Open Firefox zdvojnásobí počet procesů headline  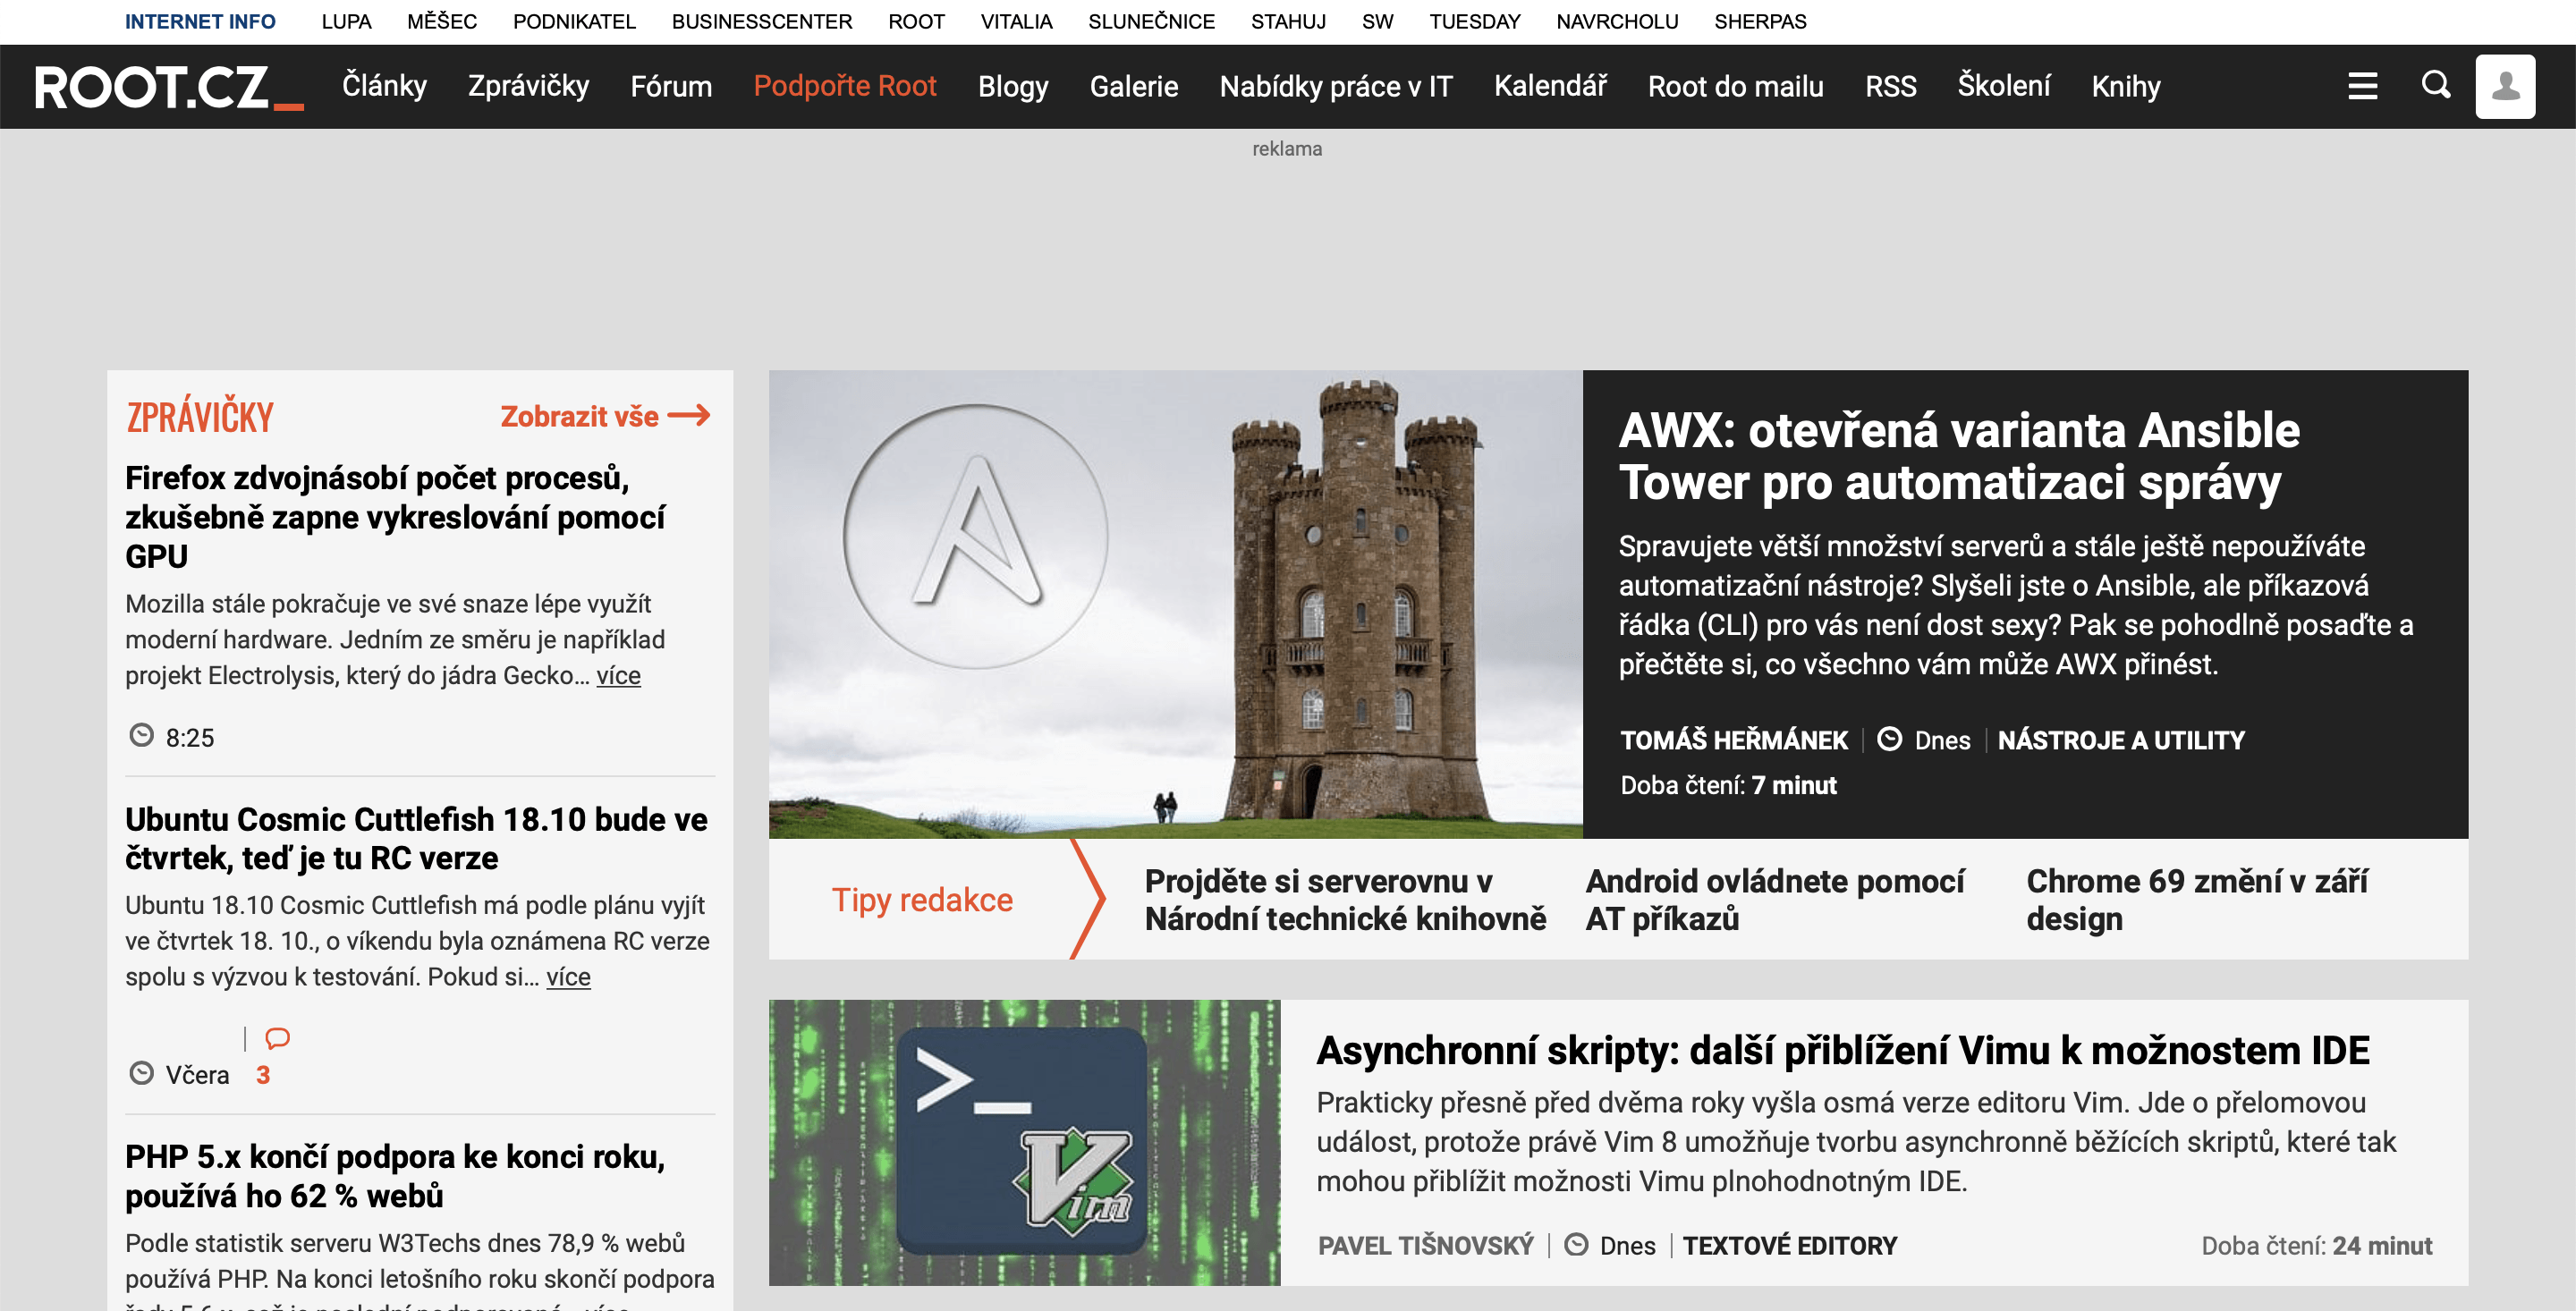(x=395, y=516)
